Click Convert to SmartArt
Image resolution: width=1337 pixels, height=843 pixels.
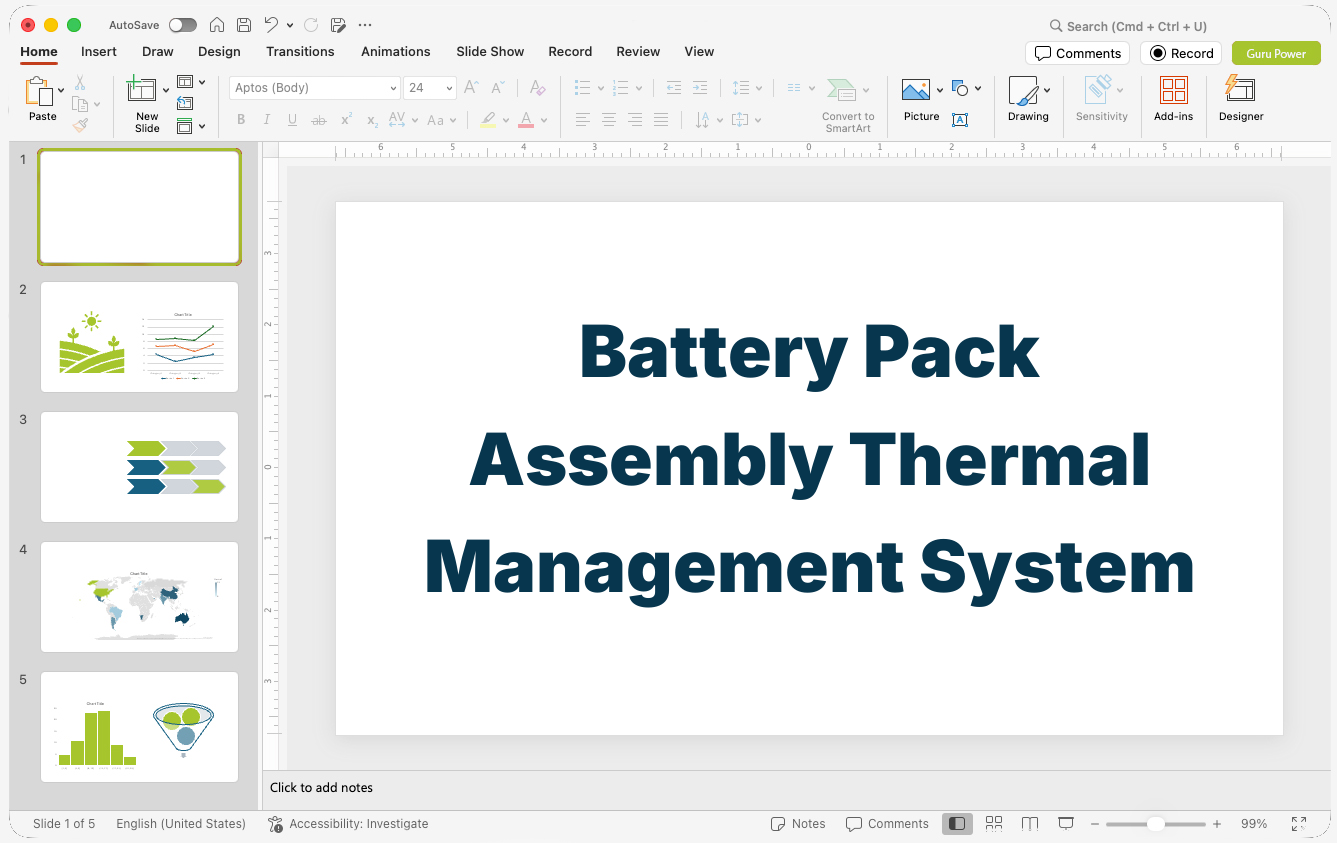[x=848, y=105]
